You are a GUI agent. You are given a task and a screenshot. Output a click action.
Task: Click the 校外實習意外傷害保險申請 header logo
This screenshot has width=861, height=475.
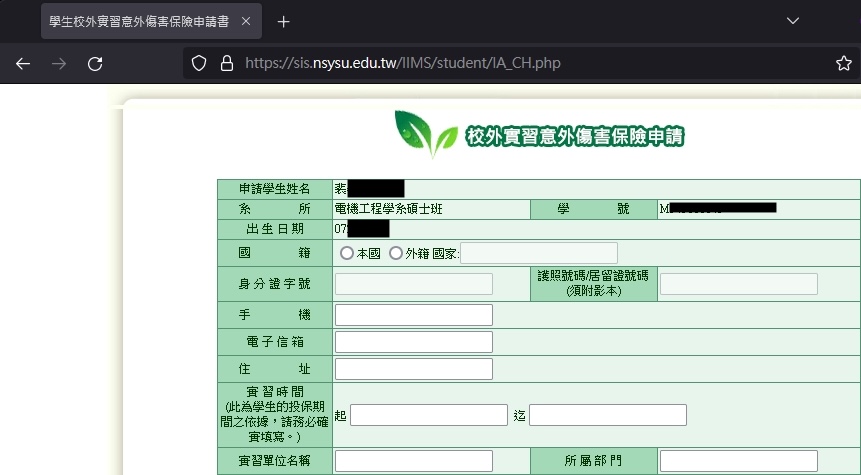coord(540,135)
